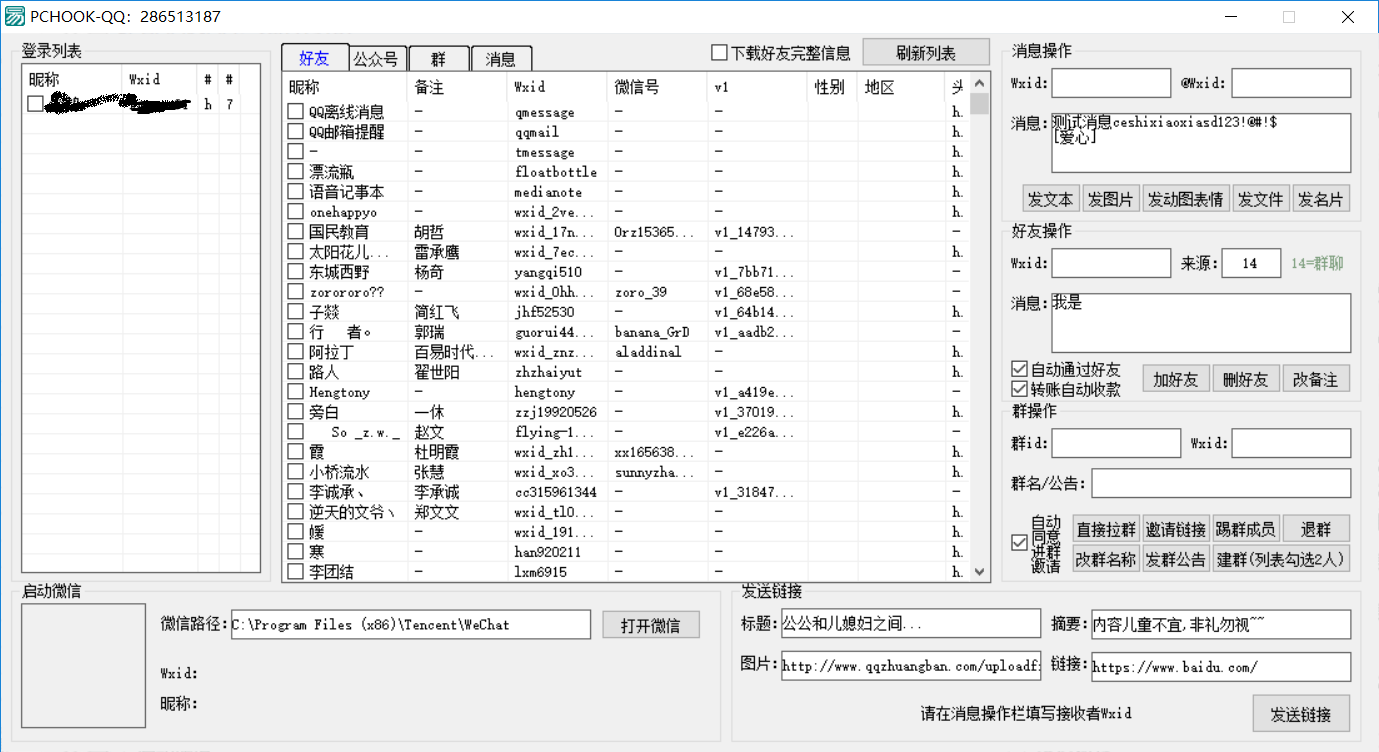Select the checkbox next to 国民教育
1379x752 pixels.
click(295, 232)
